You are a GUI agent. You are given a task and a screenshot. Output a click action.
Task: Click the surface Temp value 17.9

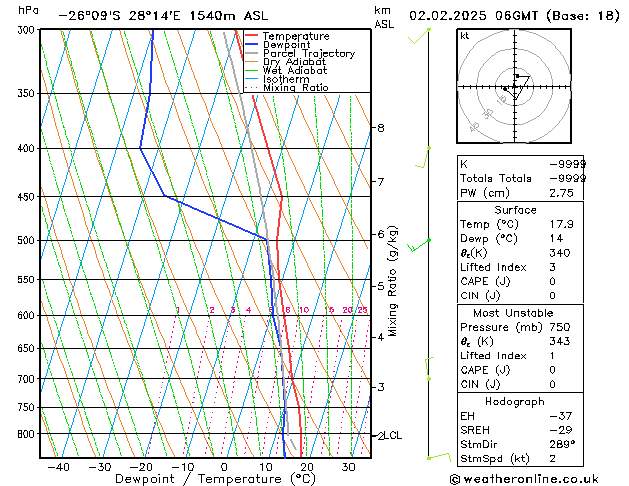click(x=561, y=224)
